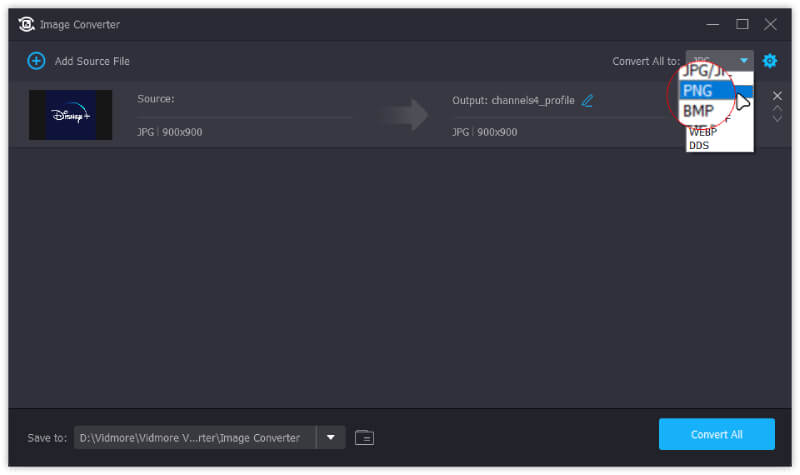Click the Image Converter app logo
The width and height of the screenshot is (800, 475).
(27, 24)
